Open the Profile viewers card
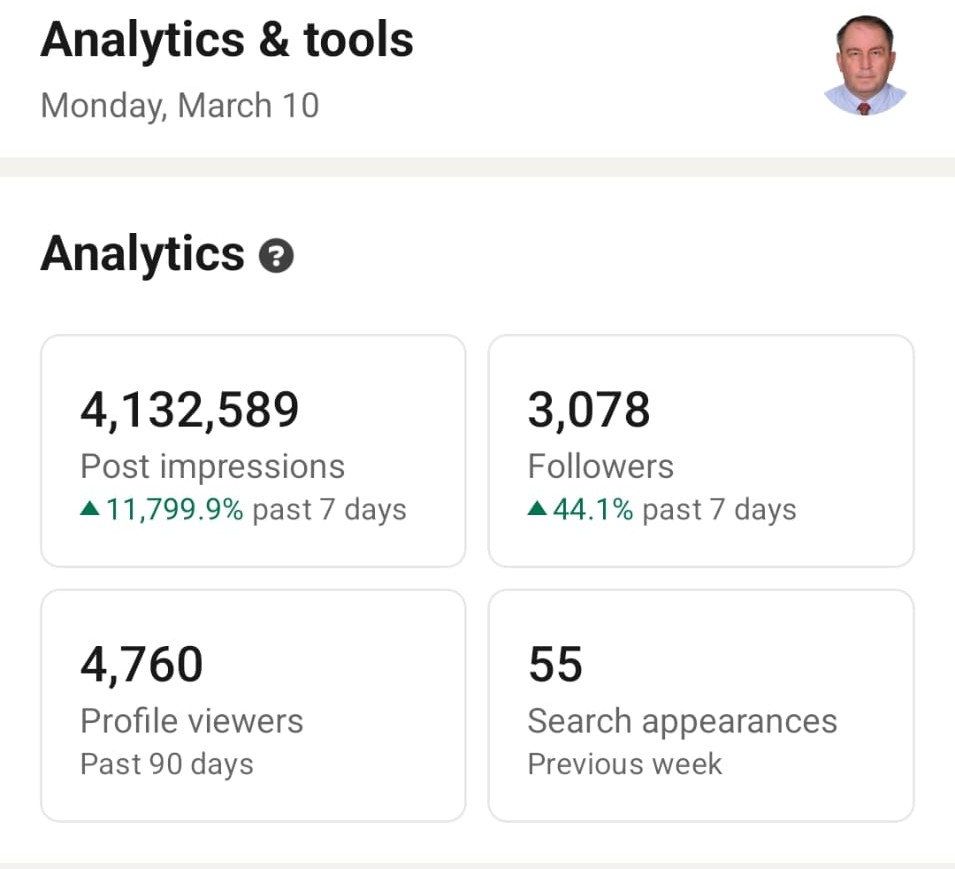 click(253, 705)
